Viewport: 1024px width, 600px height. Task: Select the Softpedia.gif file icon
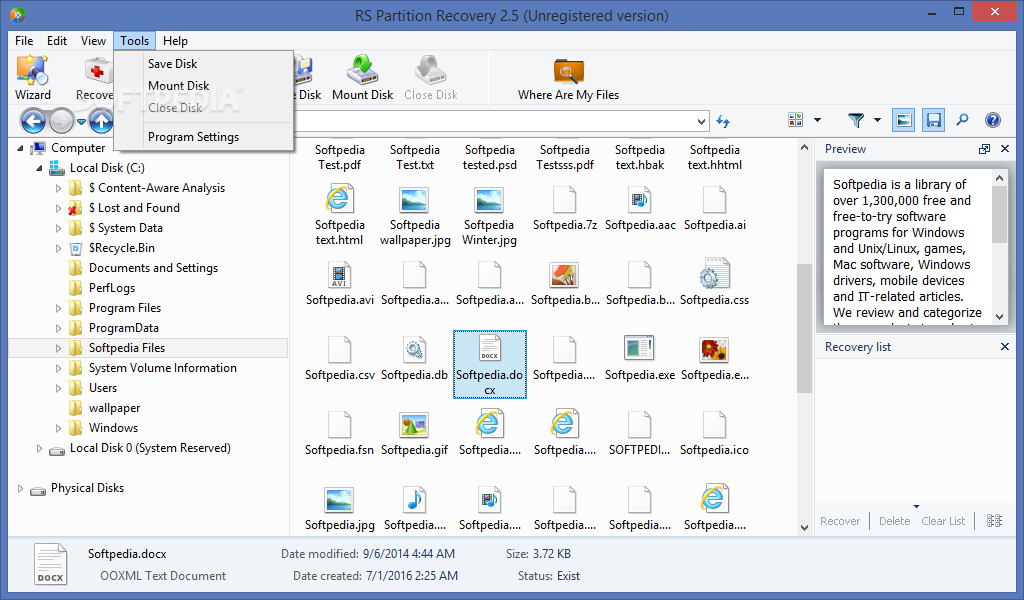pyautogui.click(x=414, y=424)
